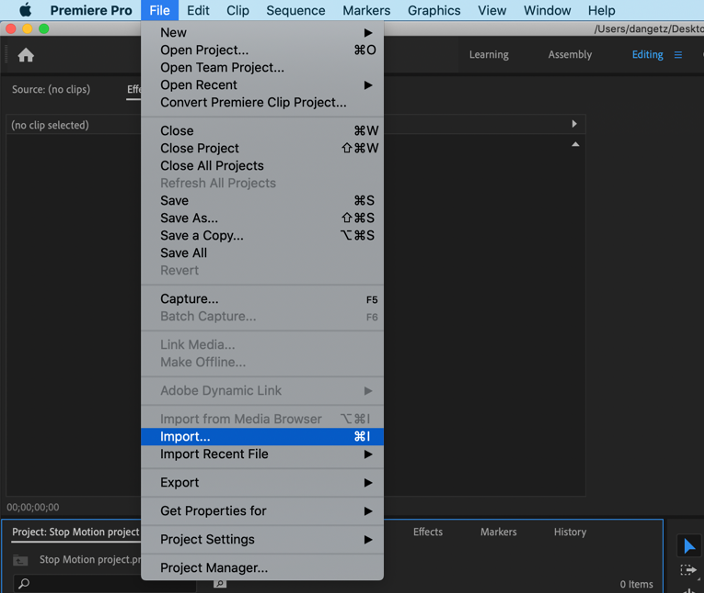Click the (no clip selected) label
704x593 pixels.
[x=50, y=125]
